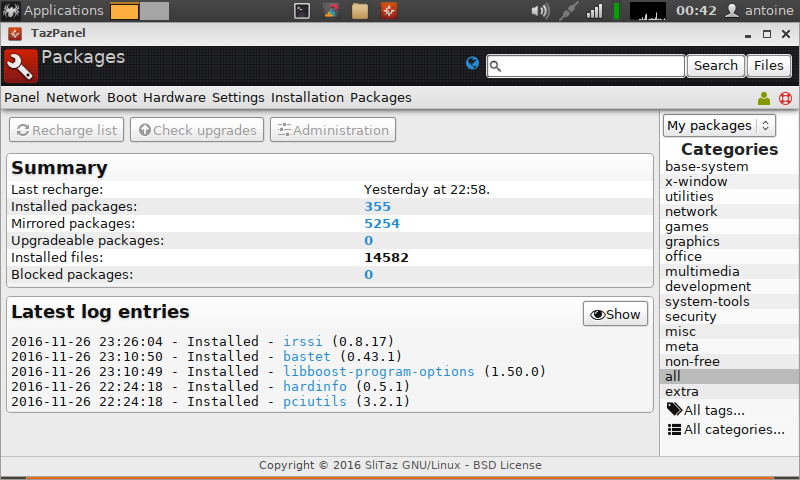
Task: Click the upgradeable packages count 0
Action: pyautogui.click(x=368, y=240)
